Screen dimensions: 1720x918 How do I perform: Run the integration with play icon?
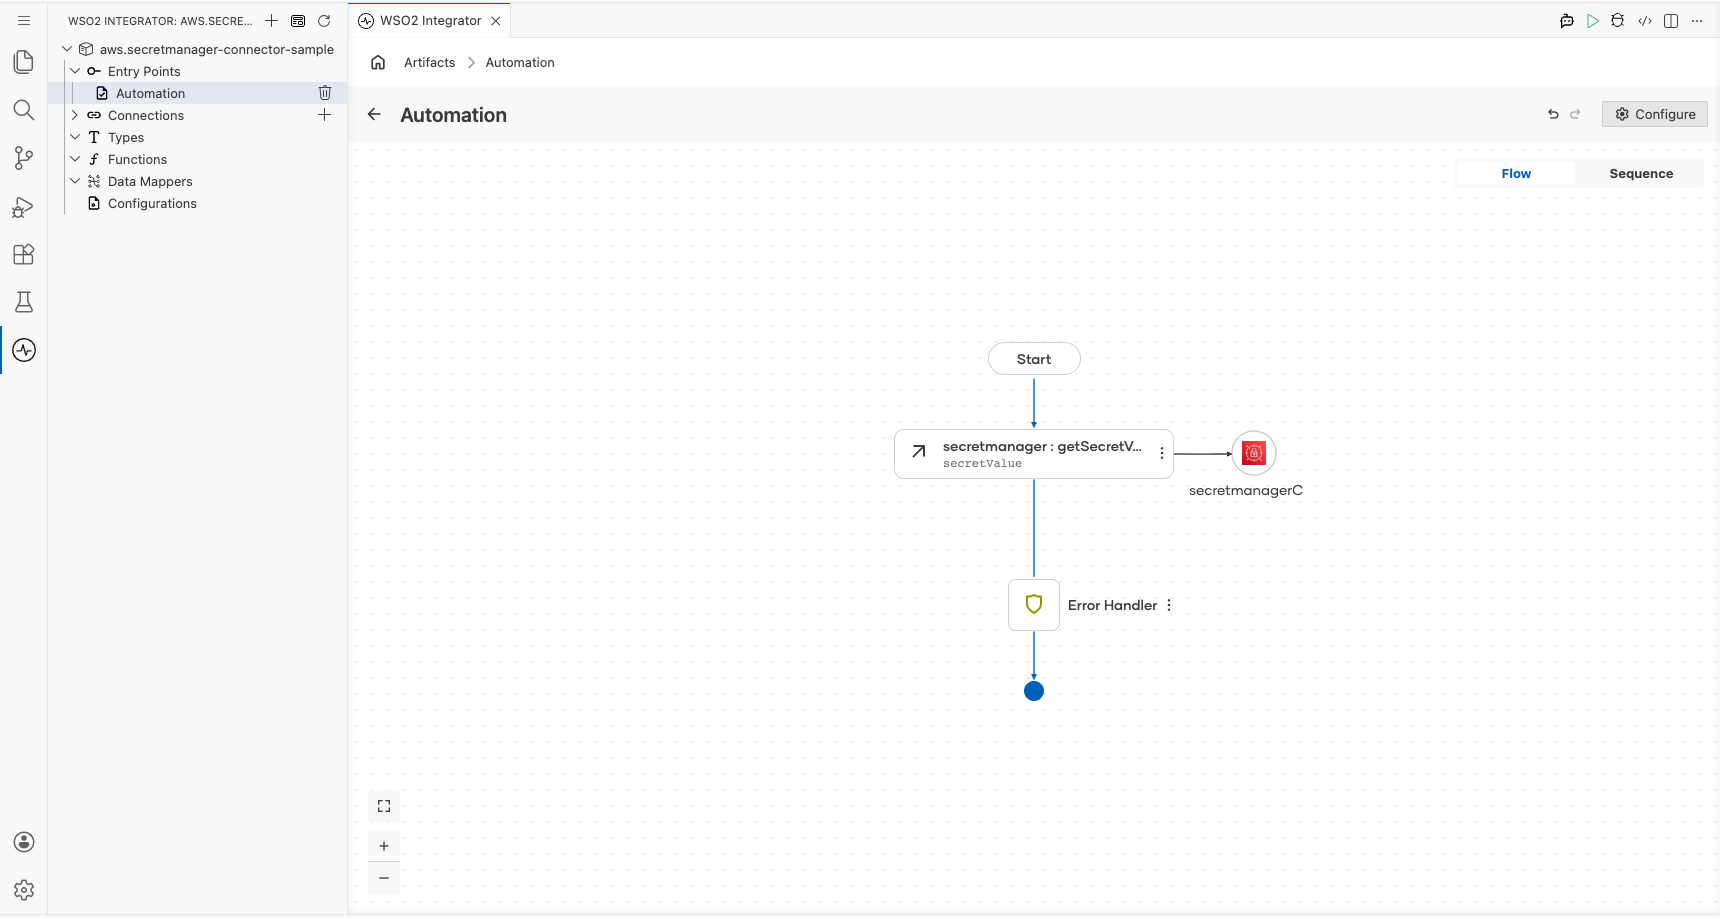point(1593,20)
